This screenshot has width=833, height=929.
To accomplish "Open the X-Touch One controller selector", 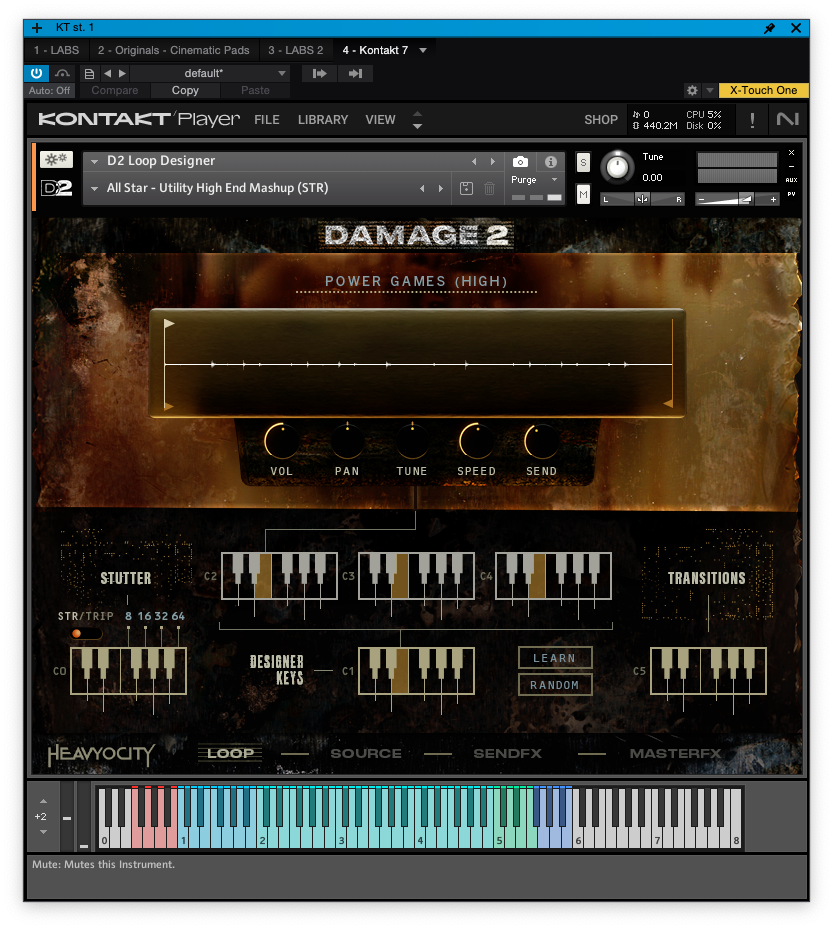I will click(x=763, y=90).
